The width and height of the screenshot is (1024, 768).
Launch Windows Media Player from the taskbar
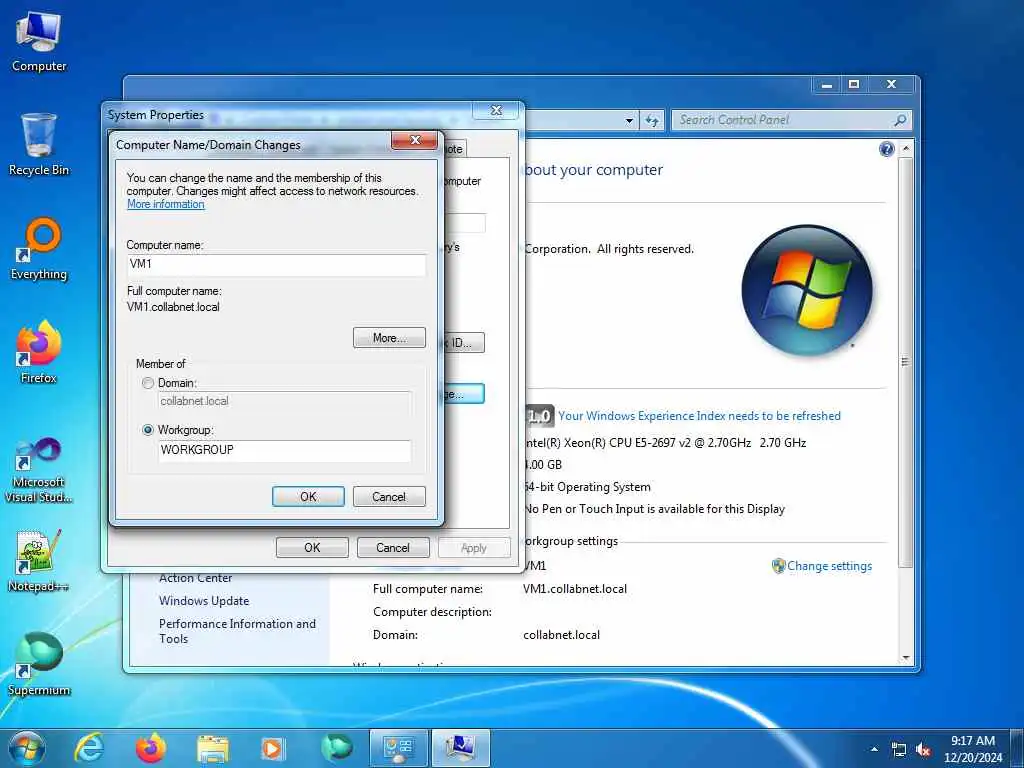coord(272,749)
